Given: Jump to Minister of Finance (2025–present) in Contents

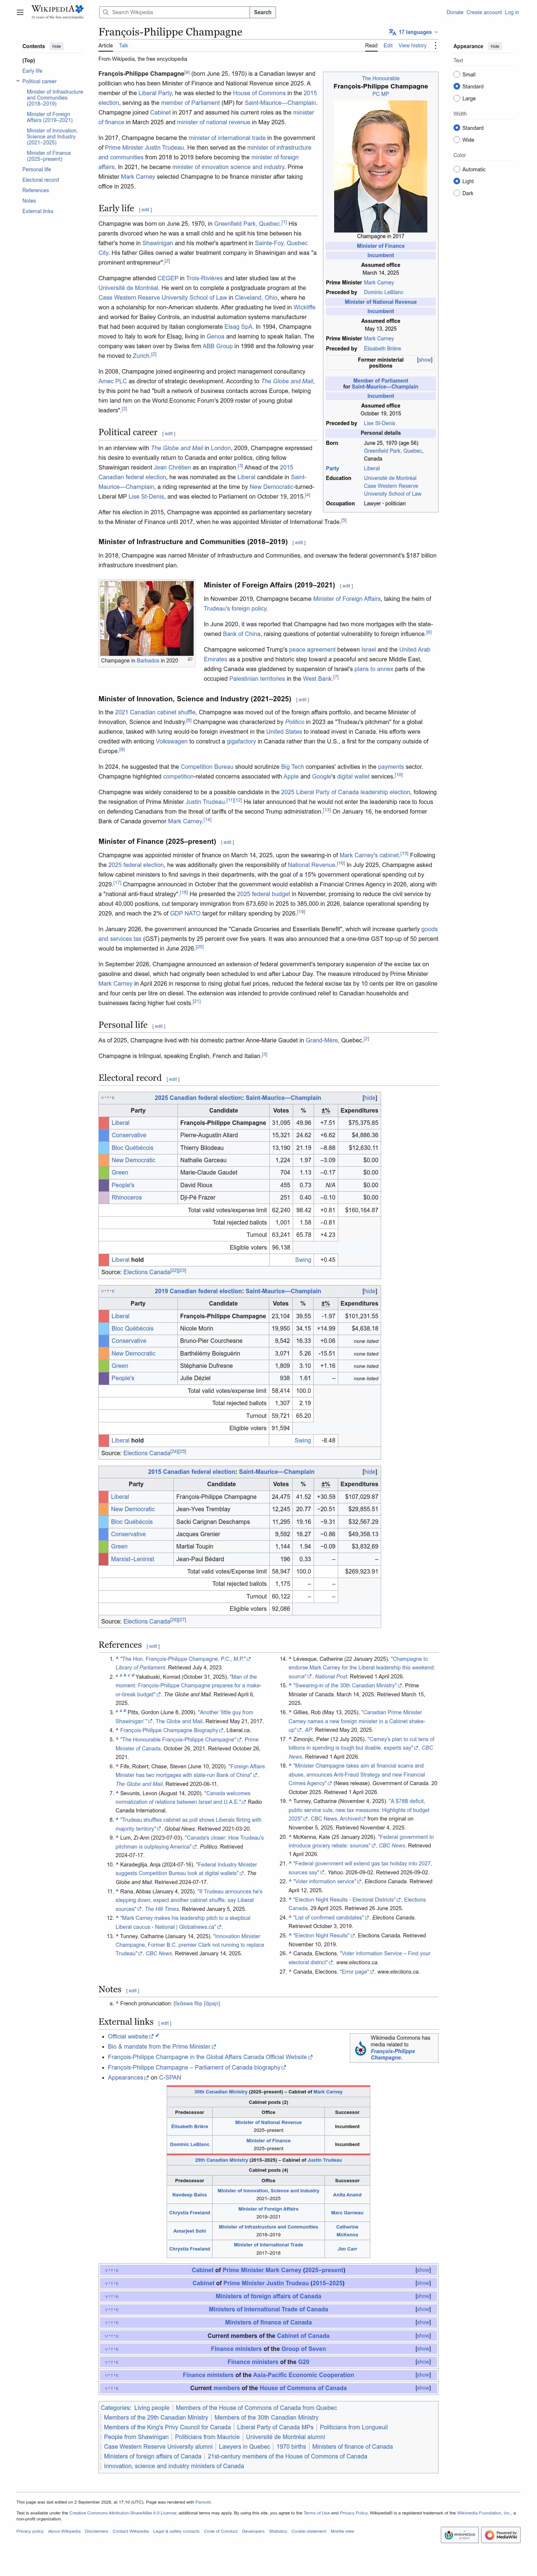Looking at the screenshot, I should coord(49,156).
